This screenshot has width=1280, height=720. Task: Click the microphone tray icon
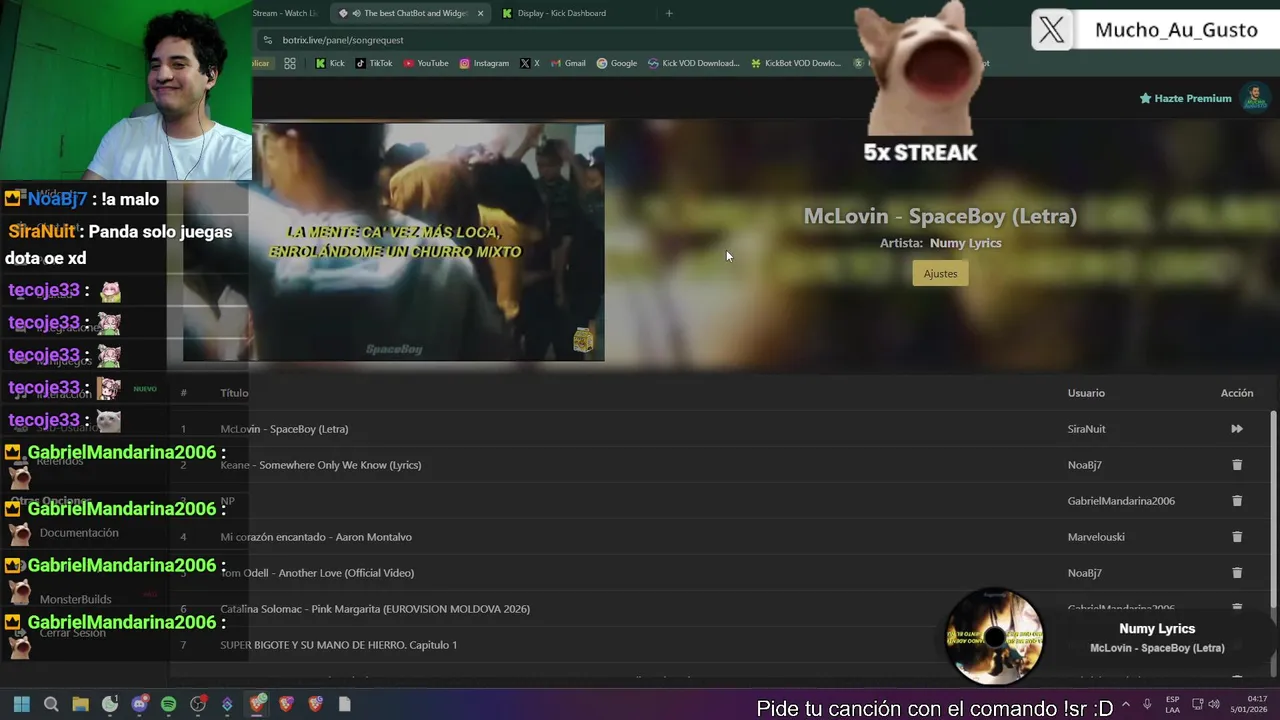[x=1147, y=704]
